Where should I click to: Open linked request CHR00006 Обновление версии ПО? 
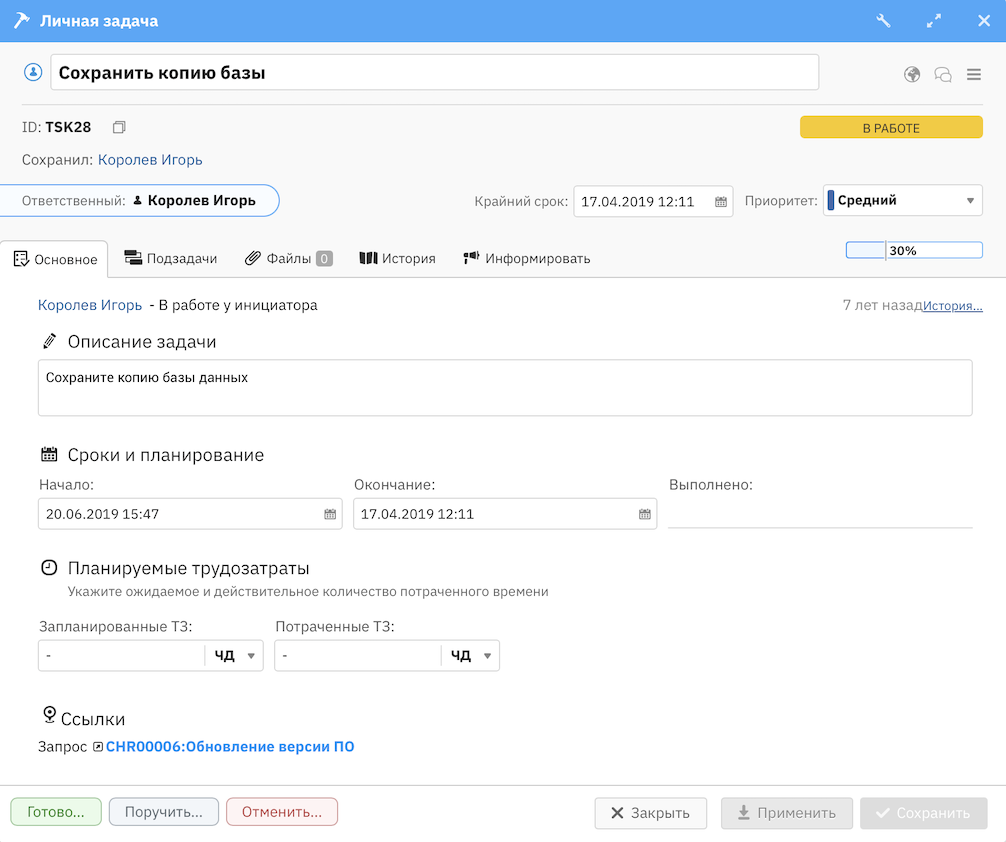pyautogui.click(x=229, y=746)
